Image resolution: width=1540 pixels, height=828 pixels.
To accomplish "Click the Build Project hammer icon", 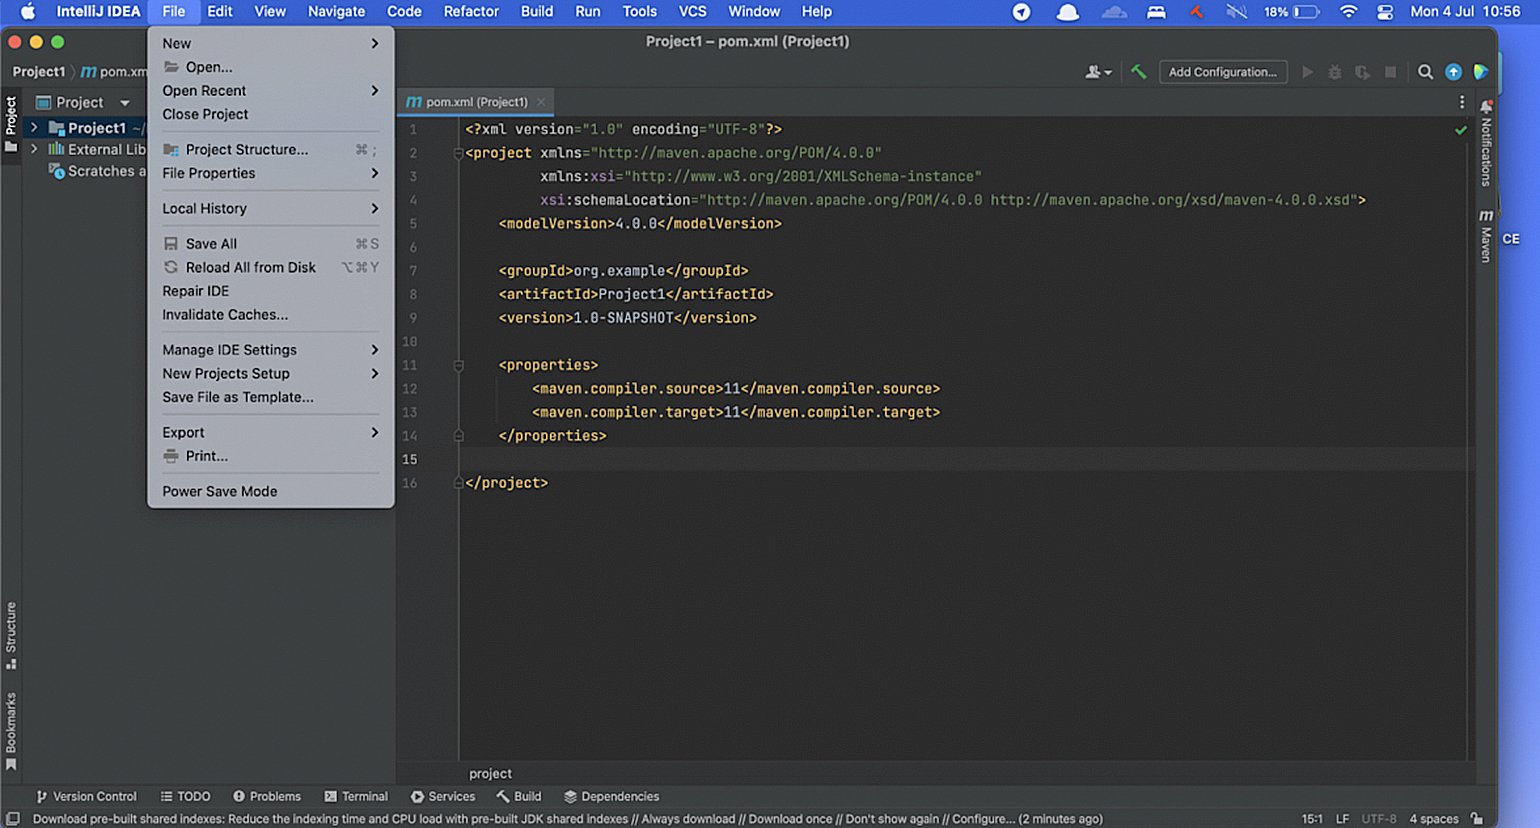I will click(1138, 72).
